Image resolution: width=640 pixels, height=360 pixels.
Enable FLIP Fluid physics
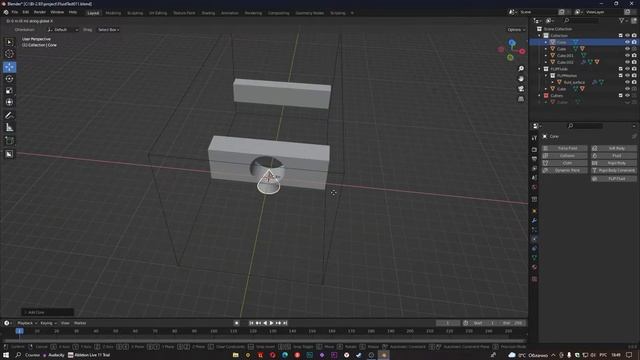614,179
